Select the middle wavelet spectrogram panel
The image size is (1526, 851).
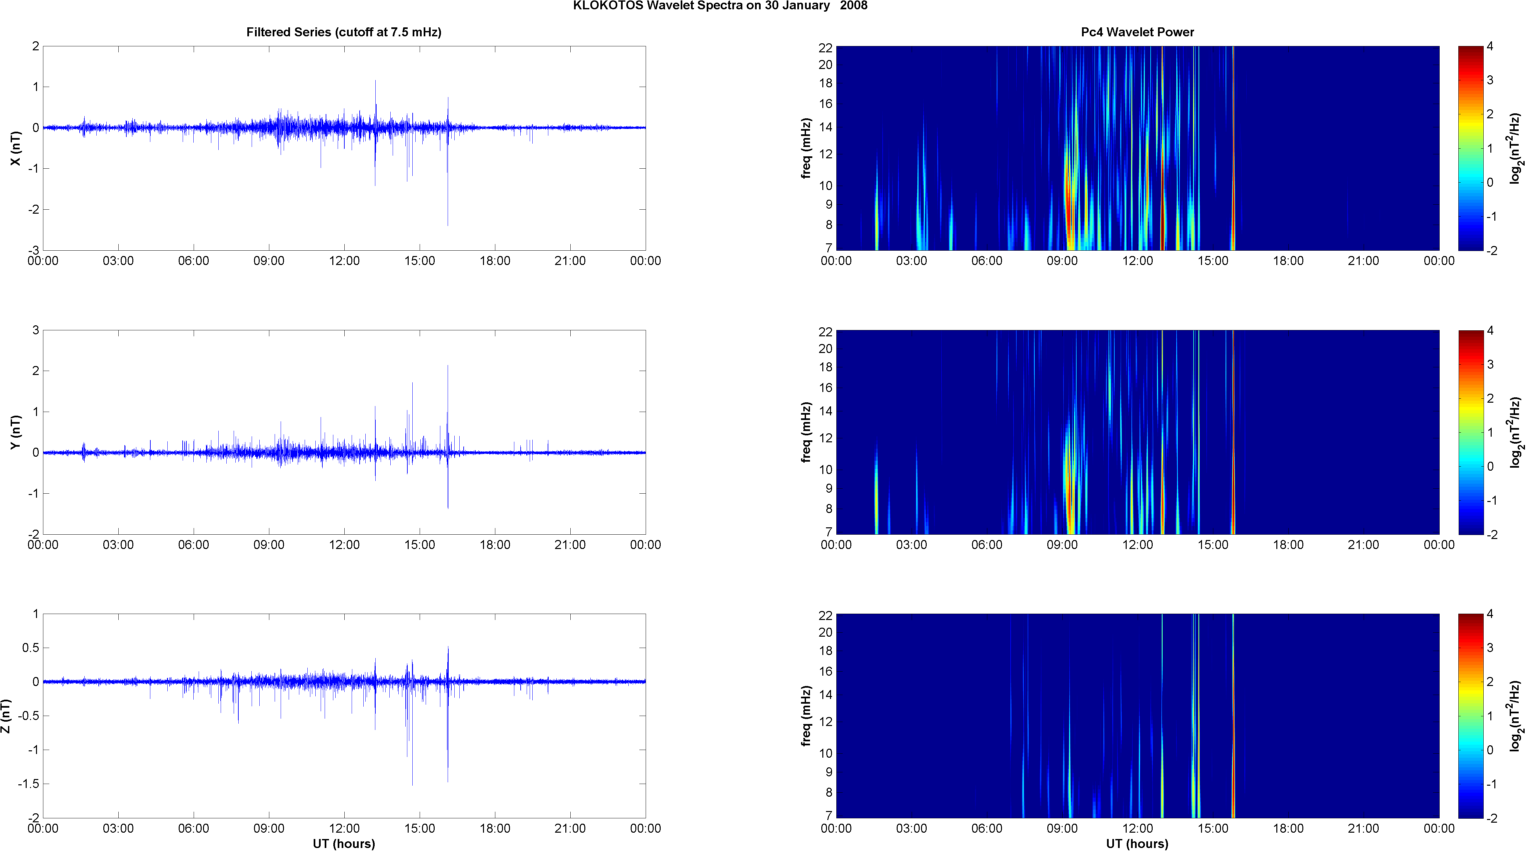(x=1137, y=432)
